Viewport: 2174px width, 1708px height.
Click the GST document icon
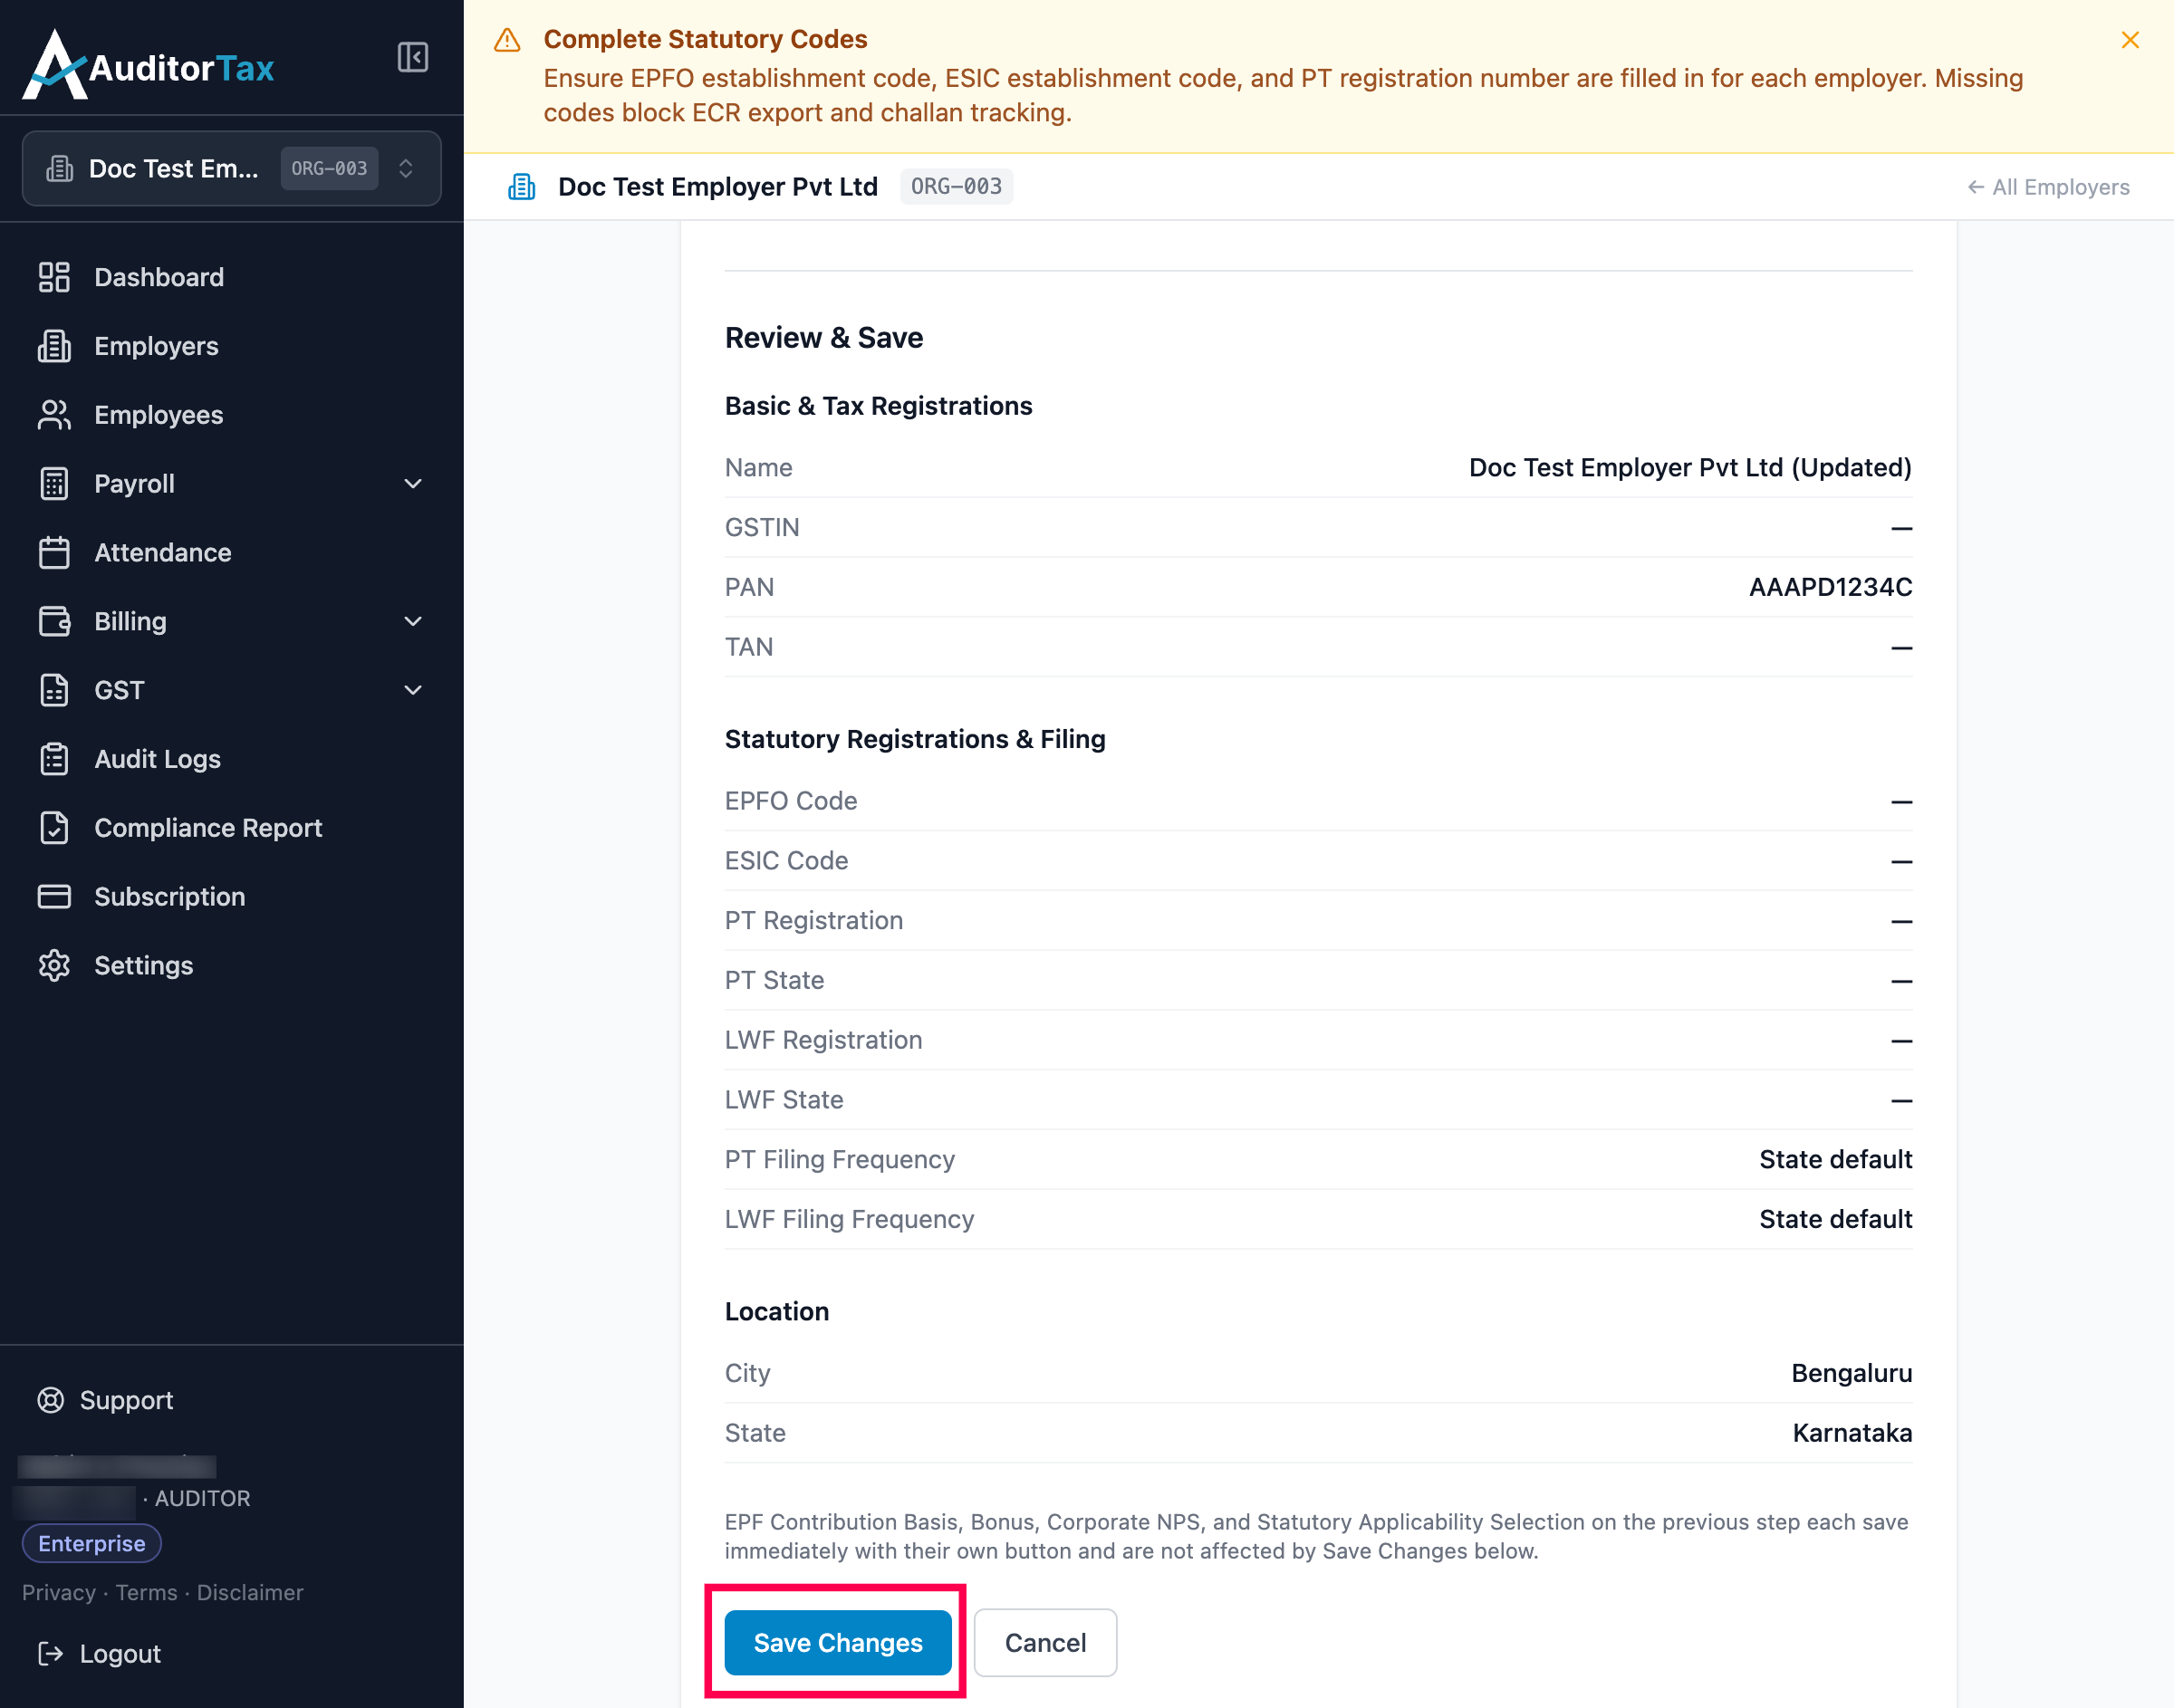[x=54, y=691]
